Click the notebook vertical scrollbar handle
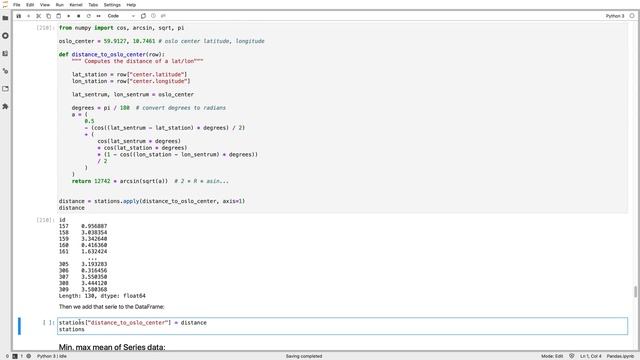This screenshot has height=360, width=640. 635,292
